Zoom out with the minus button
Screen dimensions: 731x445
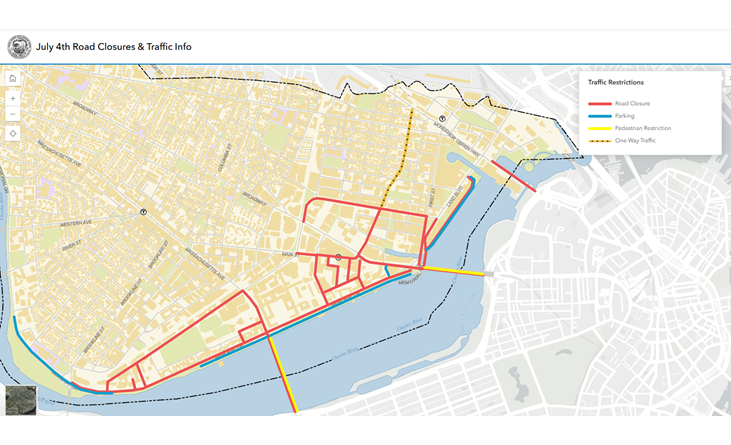pyautogui.click(x=12, y=115)
